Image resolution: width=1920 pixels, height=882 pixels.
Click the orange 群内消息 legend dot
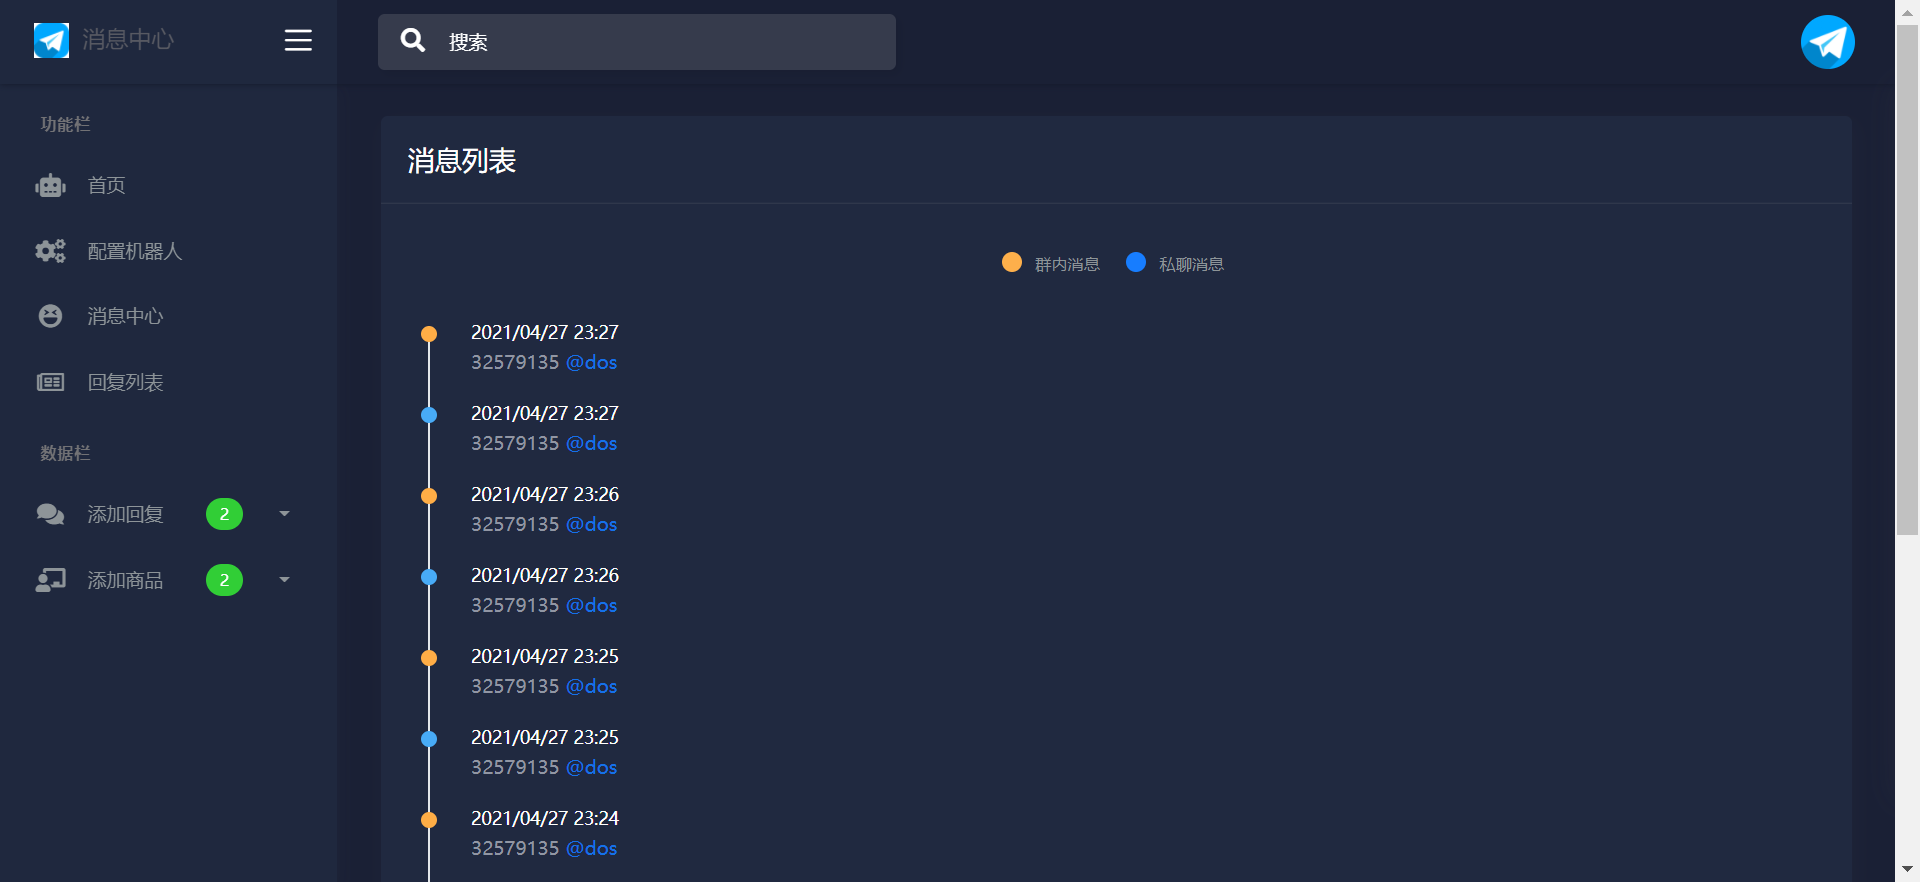(x=1012, y=262)
